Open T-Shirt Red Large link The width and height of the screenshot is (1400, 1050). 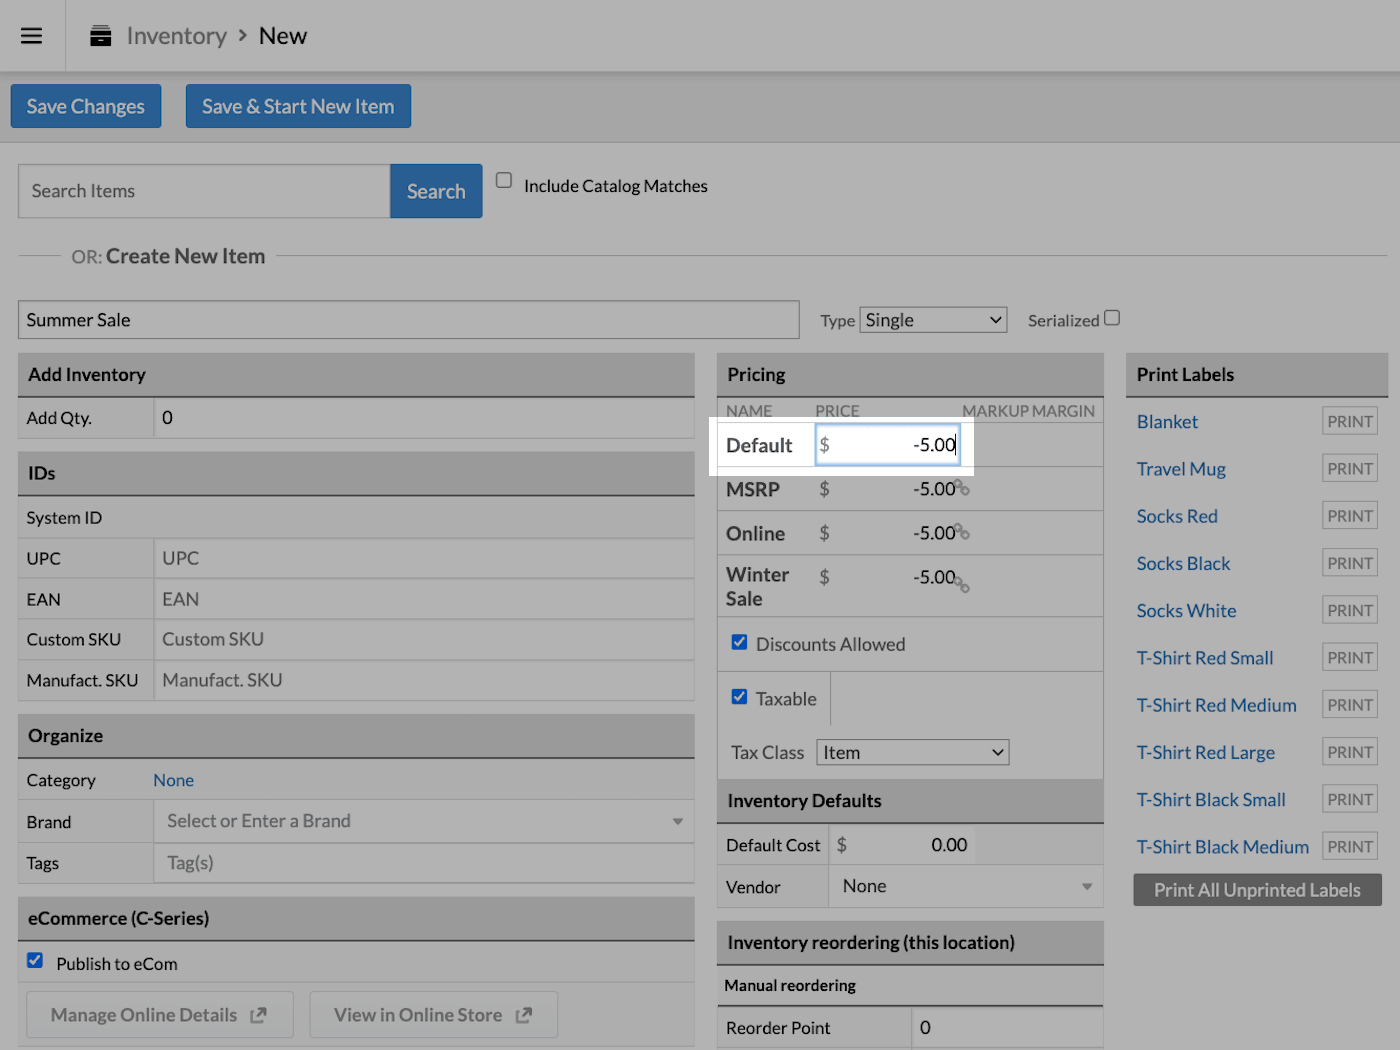click(x=1205, y=752)
